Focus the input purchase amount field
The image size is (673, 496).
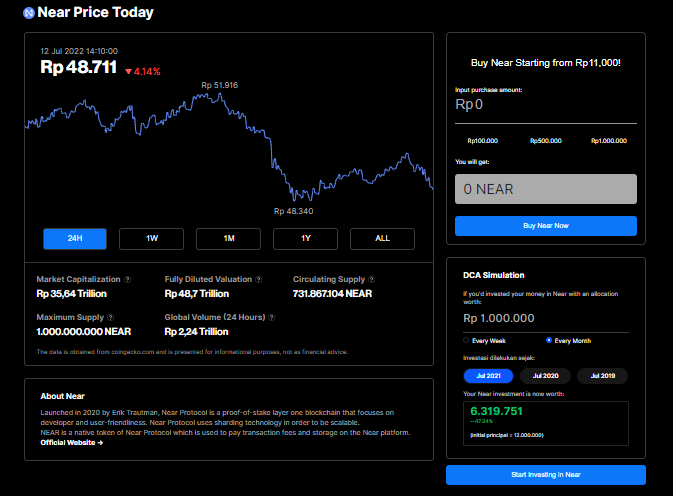tap(546, 105)
